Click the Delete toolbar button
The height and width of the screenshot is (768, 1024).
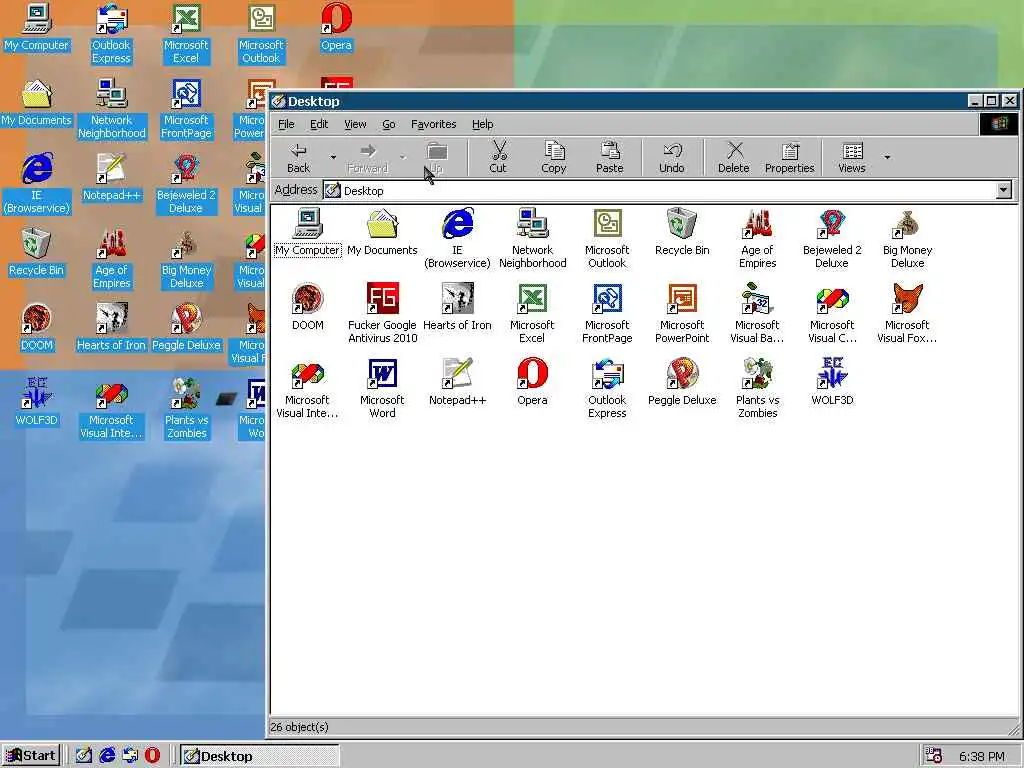point(733,157)
